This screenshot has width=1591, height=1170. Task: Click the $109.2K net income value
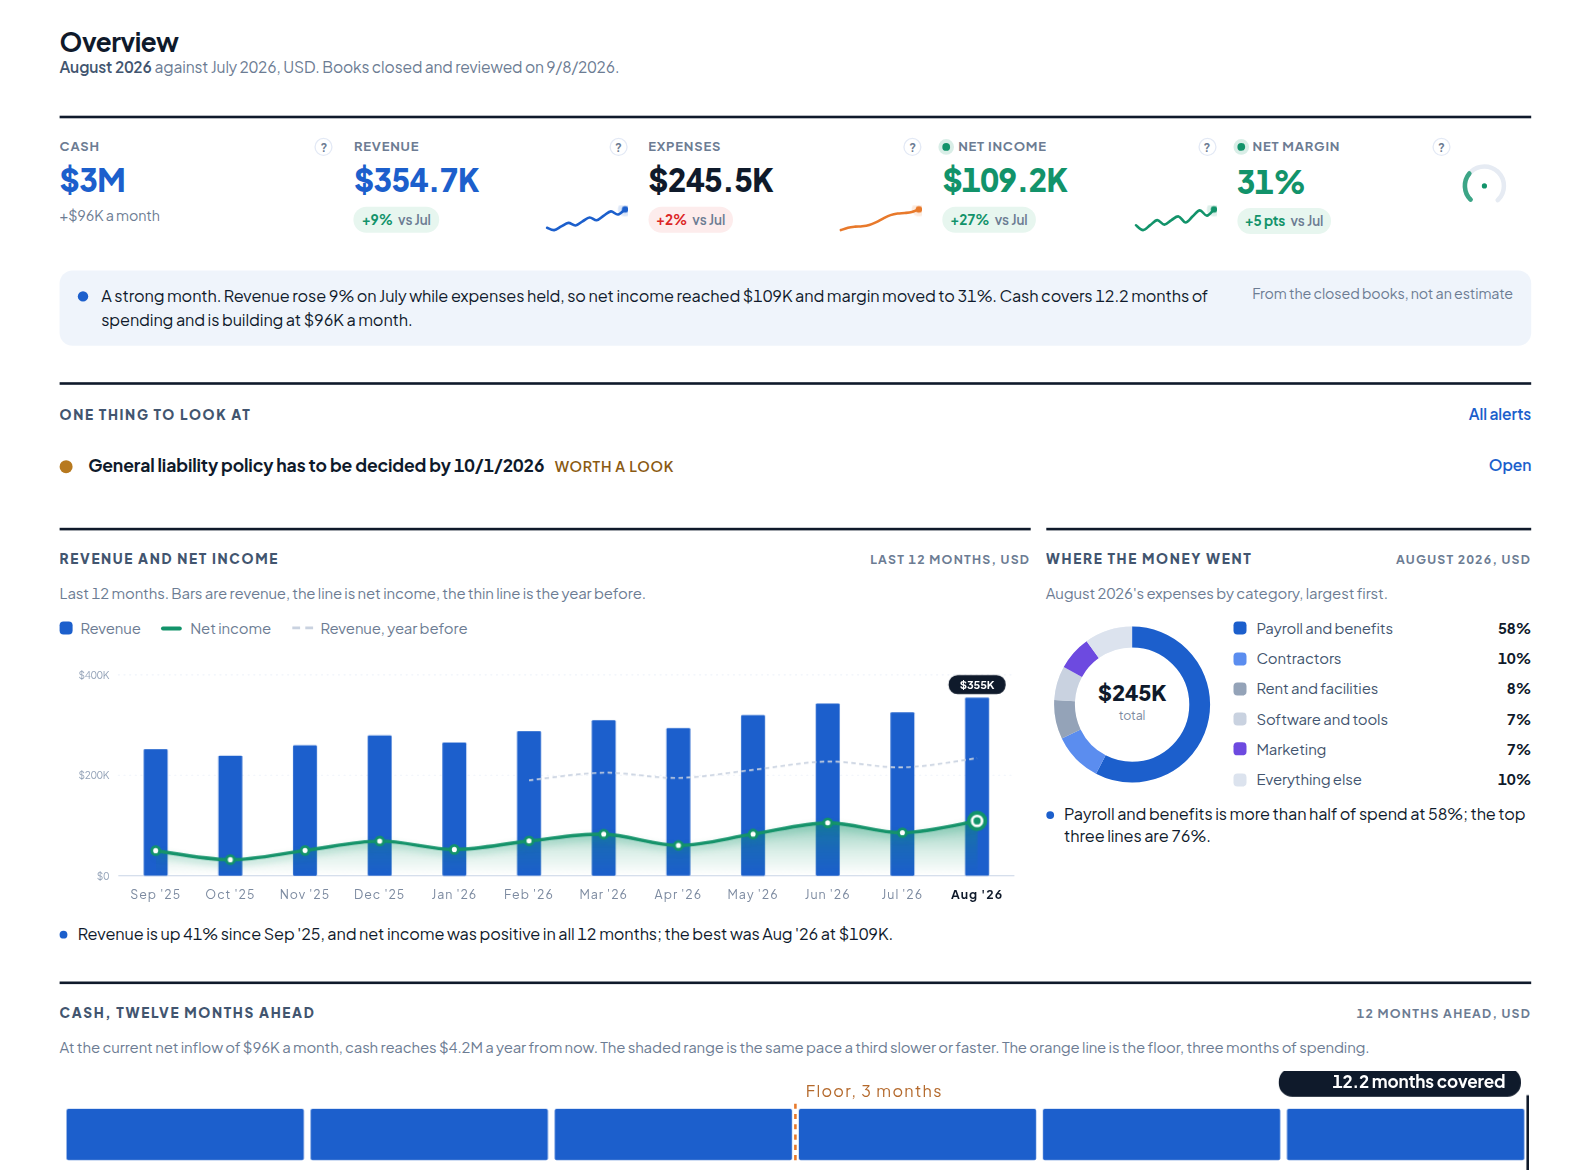click(1005, 181)
